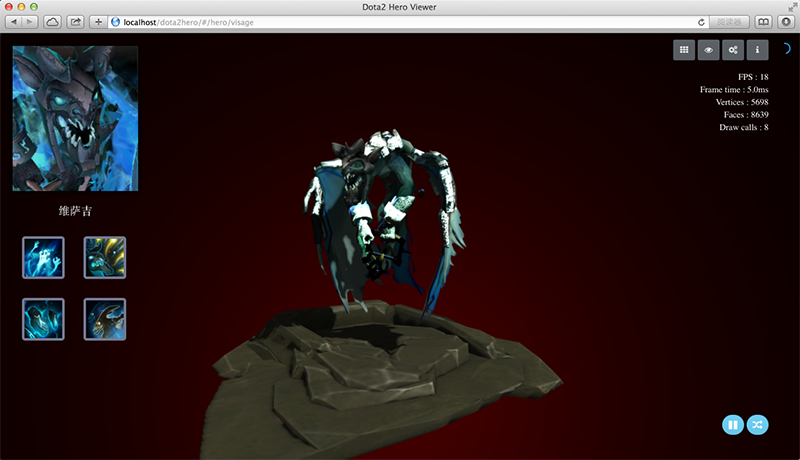800x460 pixels.
Task: Open the gears settings button
Action: (733, 49)
